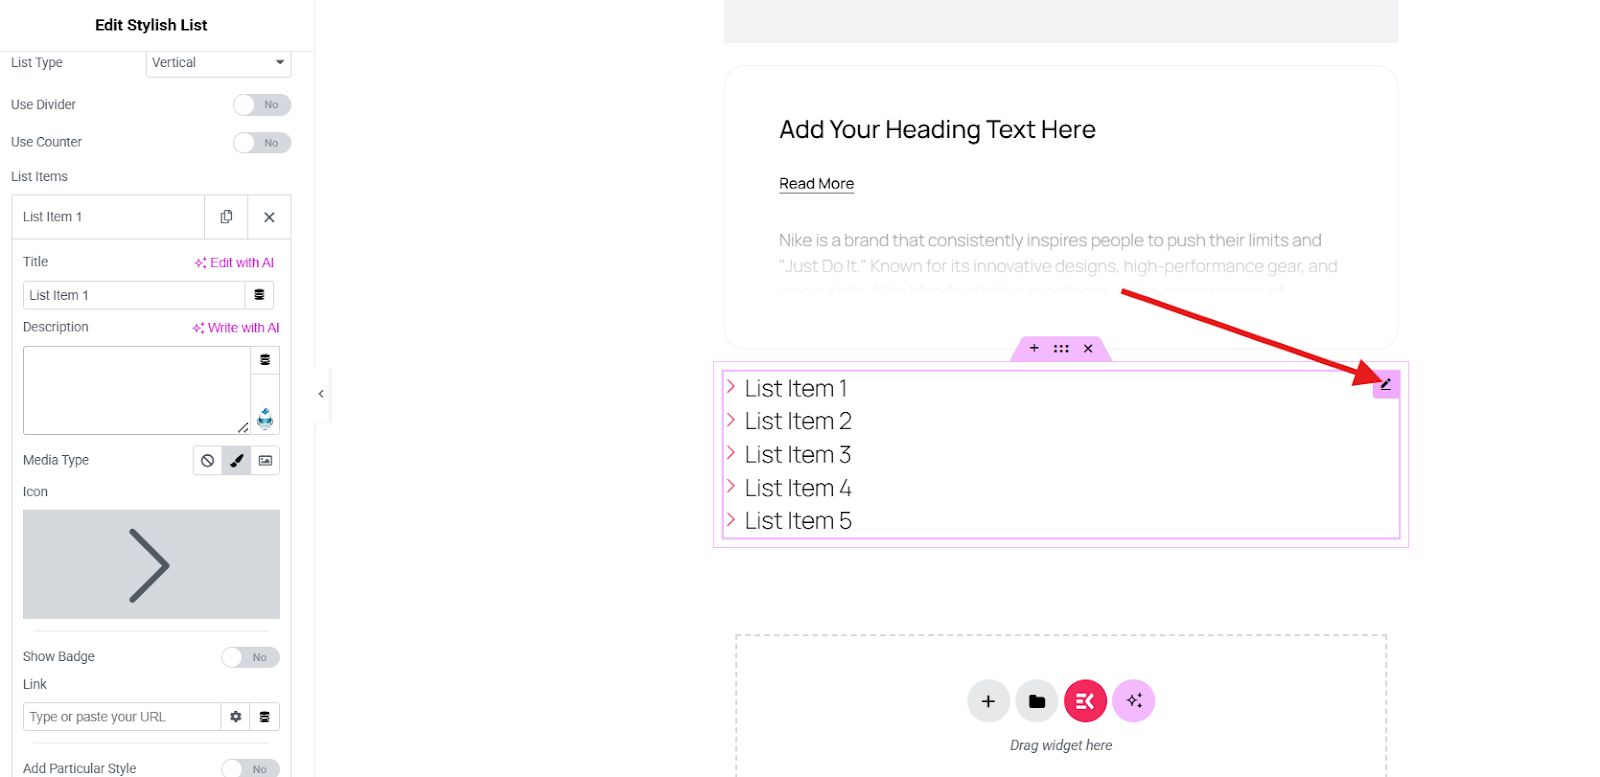Open the List Type dropdown
The image size is (1600, 777).
218,63
